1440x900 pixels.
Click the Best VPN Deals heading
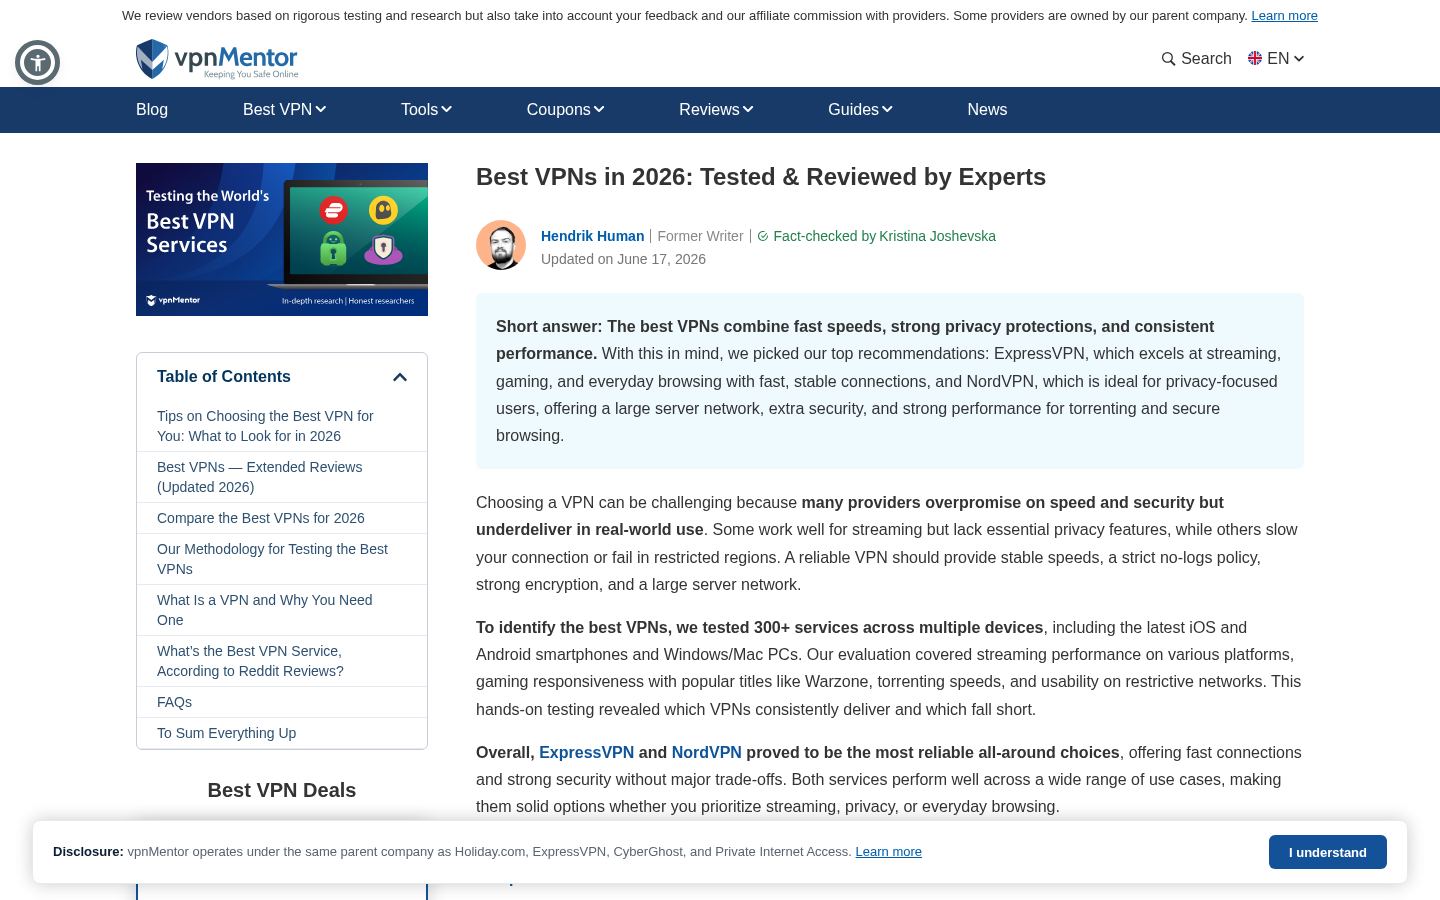pyautogui.click(x=282, y=790)
